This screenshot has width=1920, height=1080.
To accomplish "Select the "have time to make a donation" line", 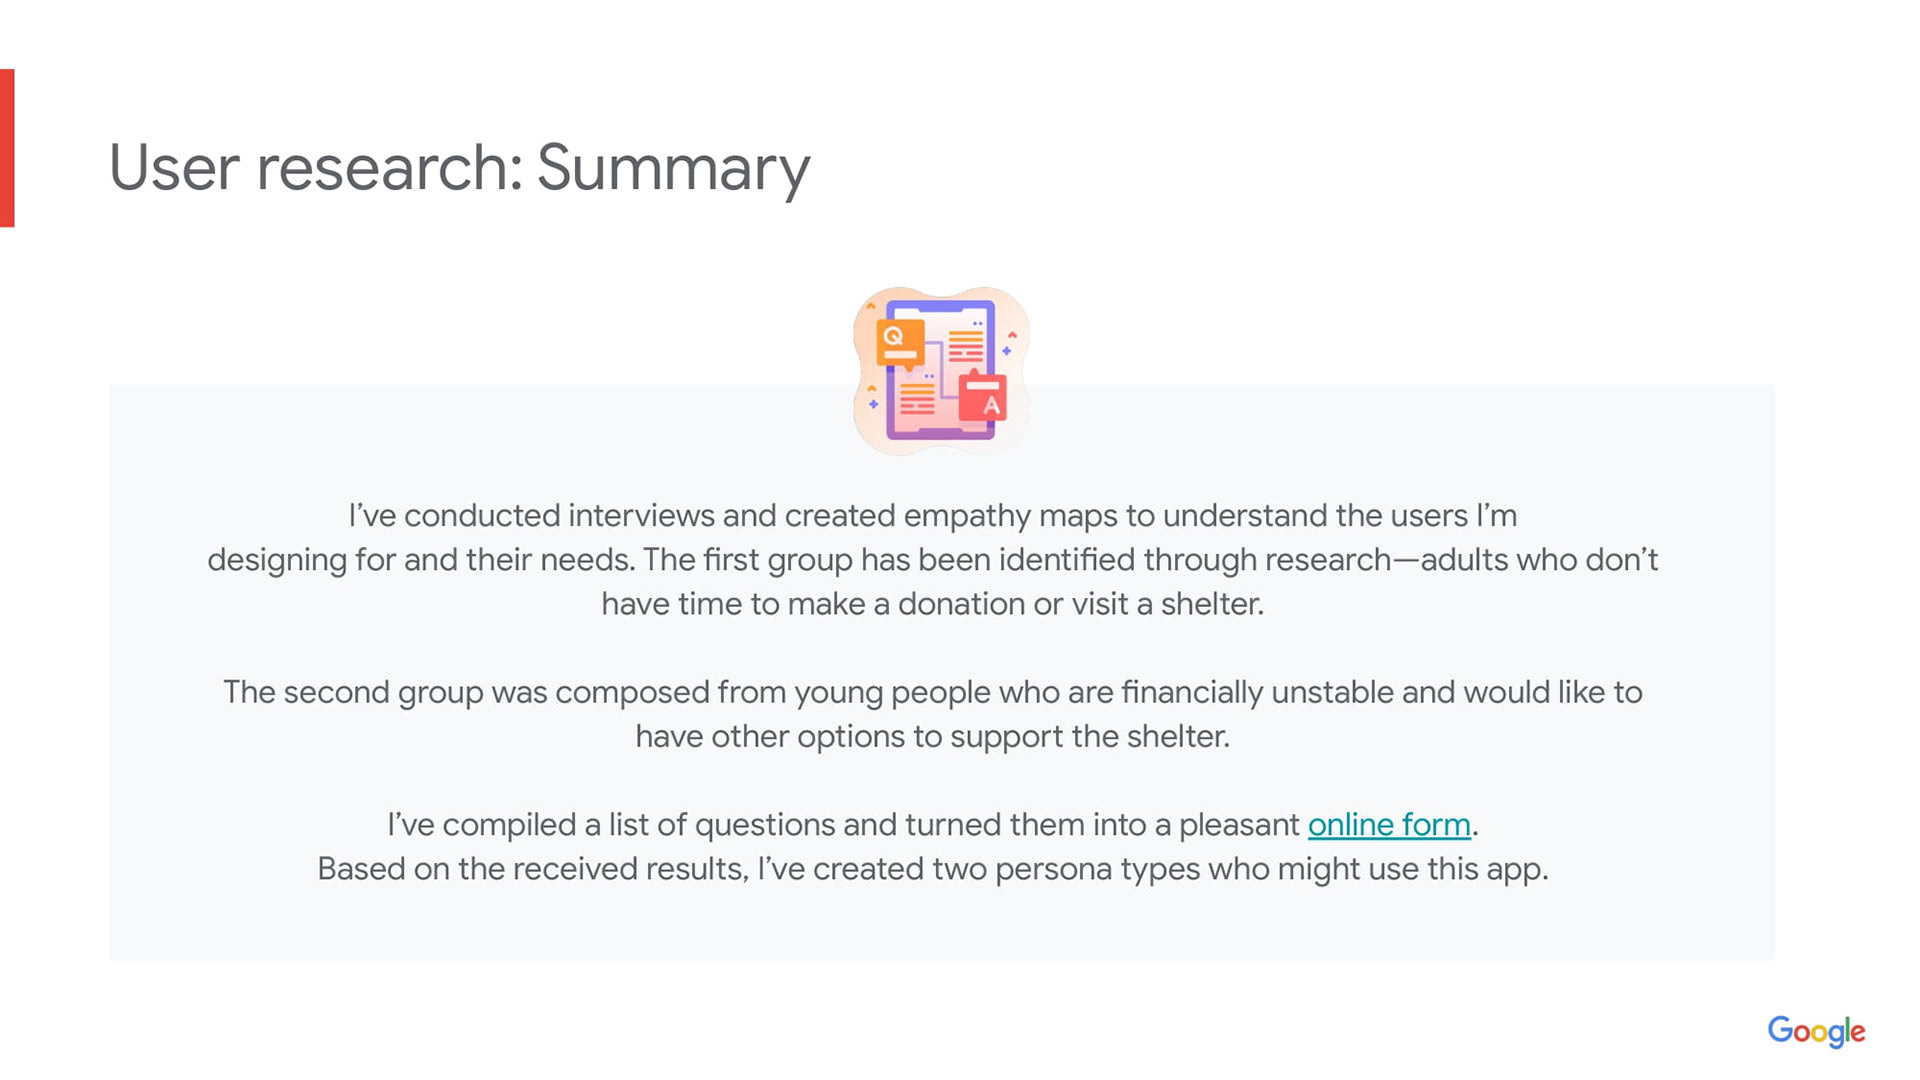I will click(x=932, y=604).
